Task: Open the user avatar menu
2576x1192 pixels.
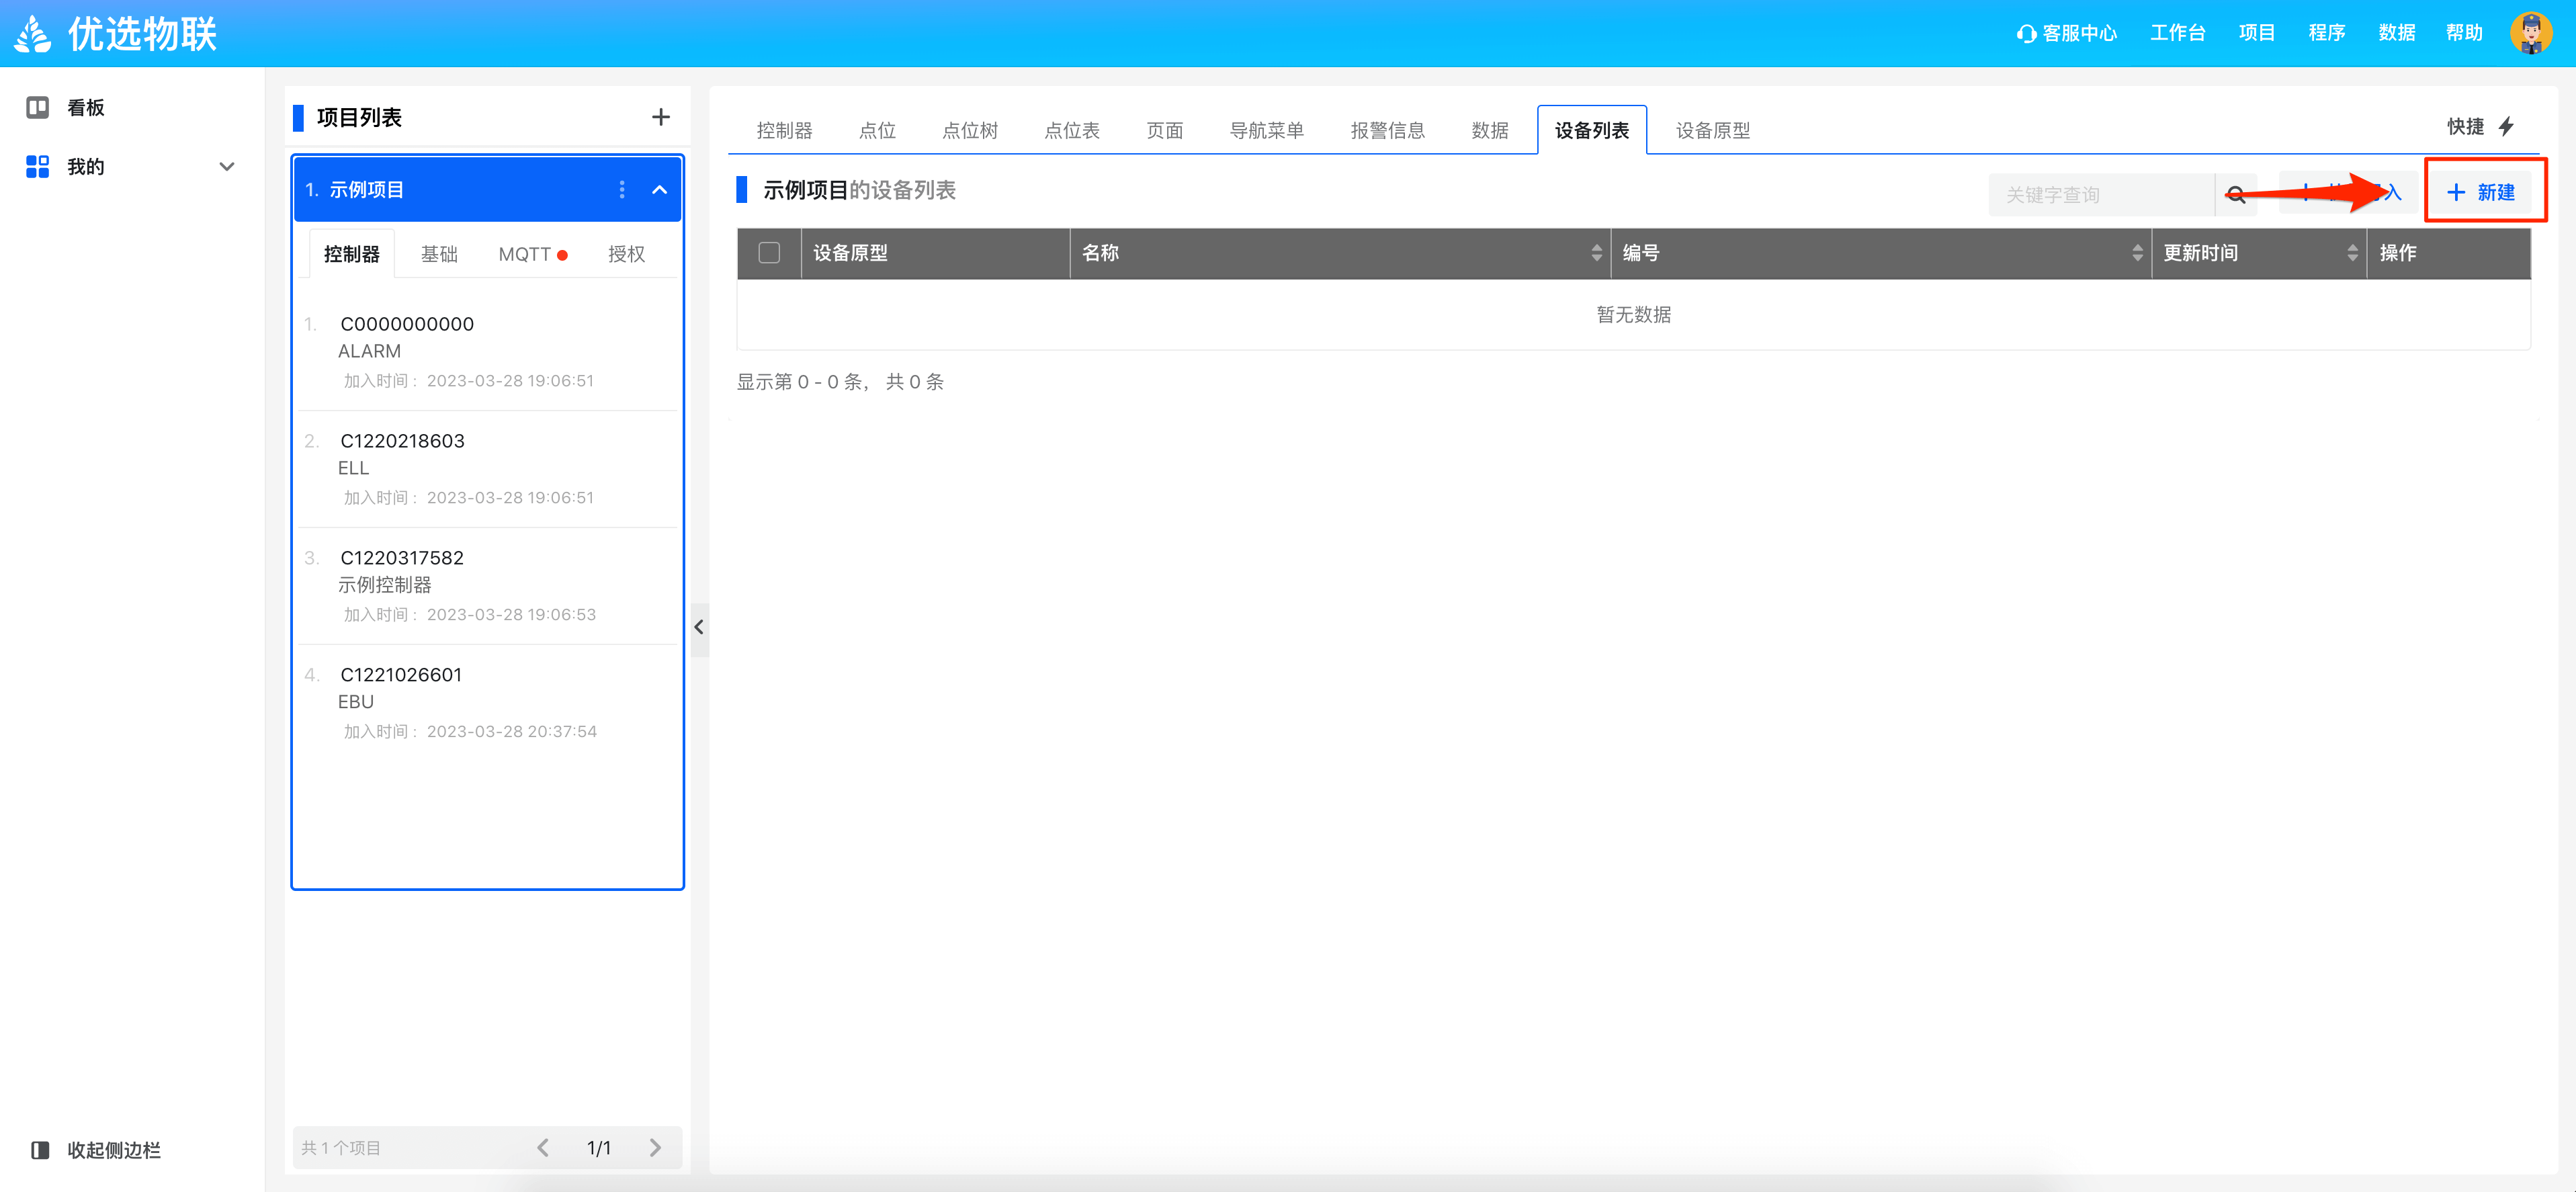Action: tap(2531, 33)
